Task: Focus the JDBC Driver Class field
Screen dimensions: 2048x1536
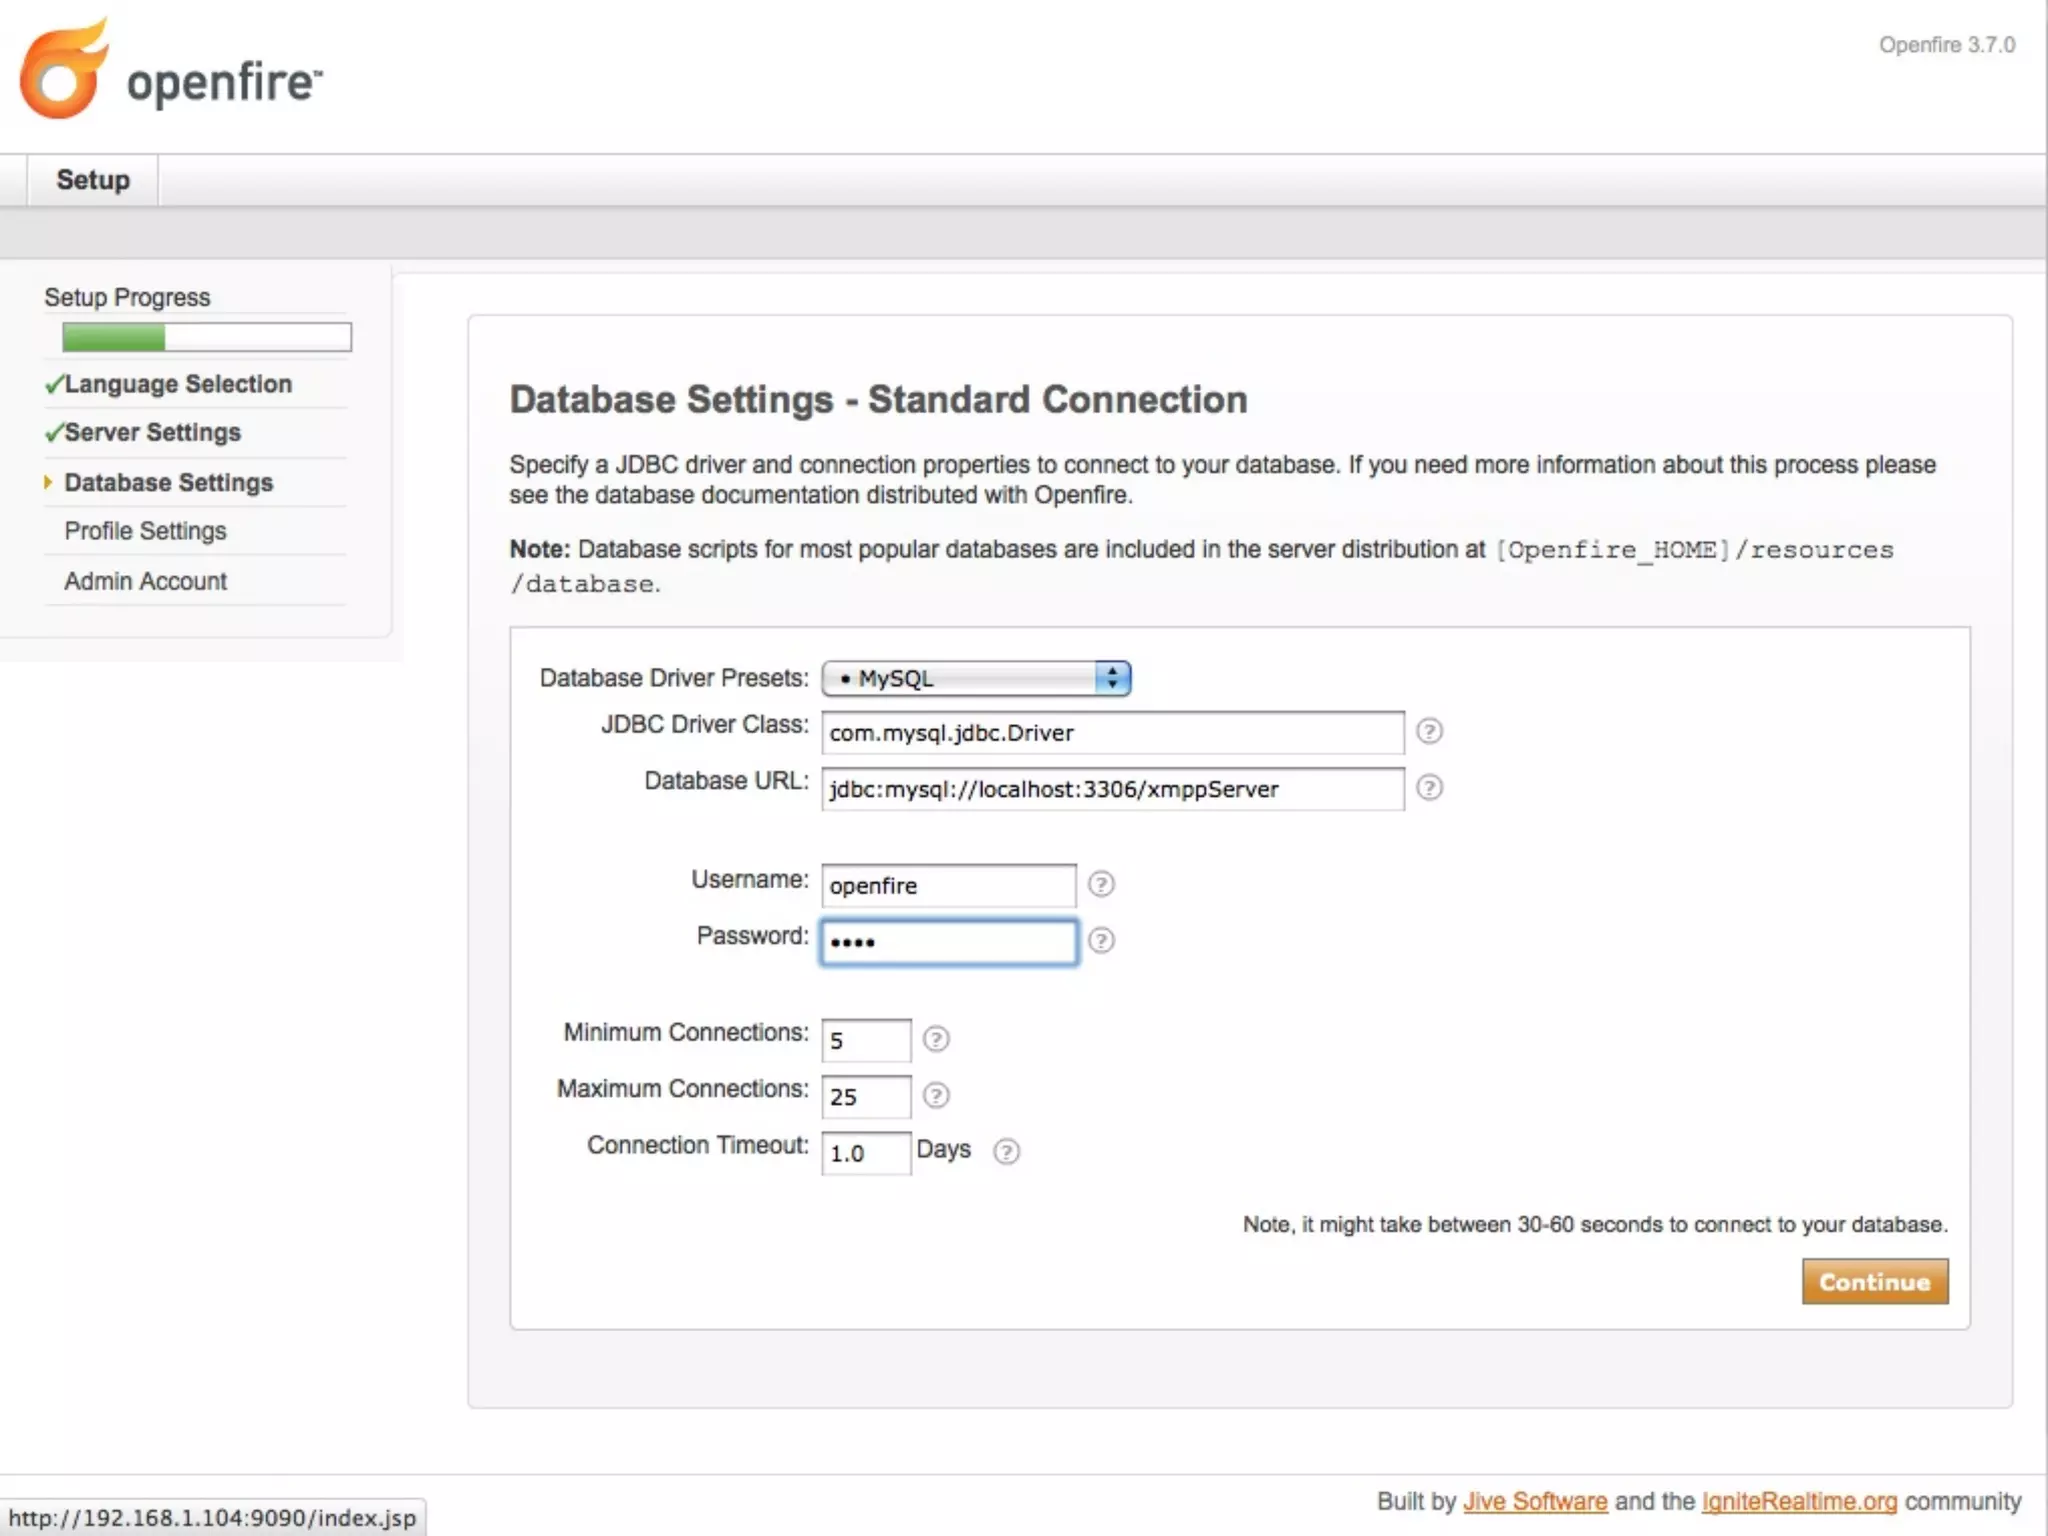Action: tap(1112, 733)
